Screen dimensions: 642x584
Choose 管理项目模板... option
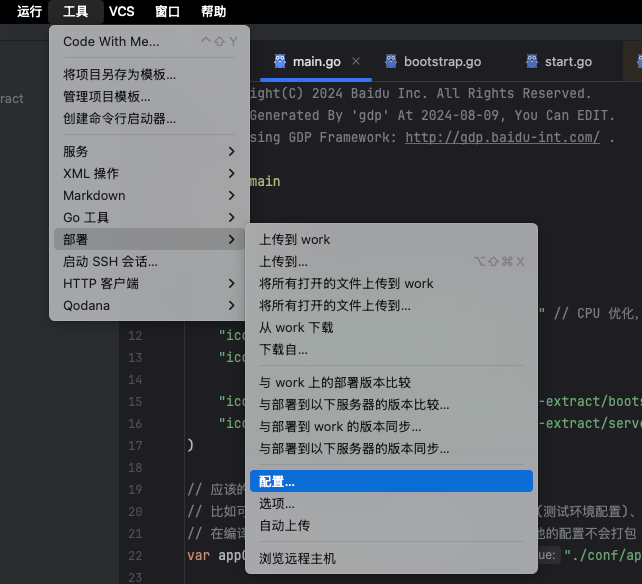(149, 97)
